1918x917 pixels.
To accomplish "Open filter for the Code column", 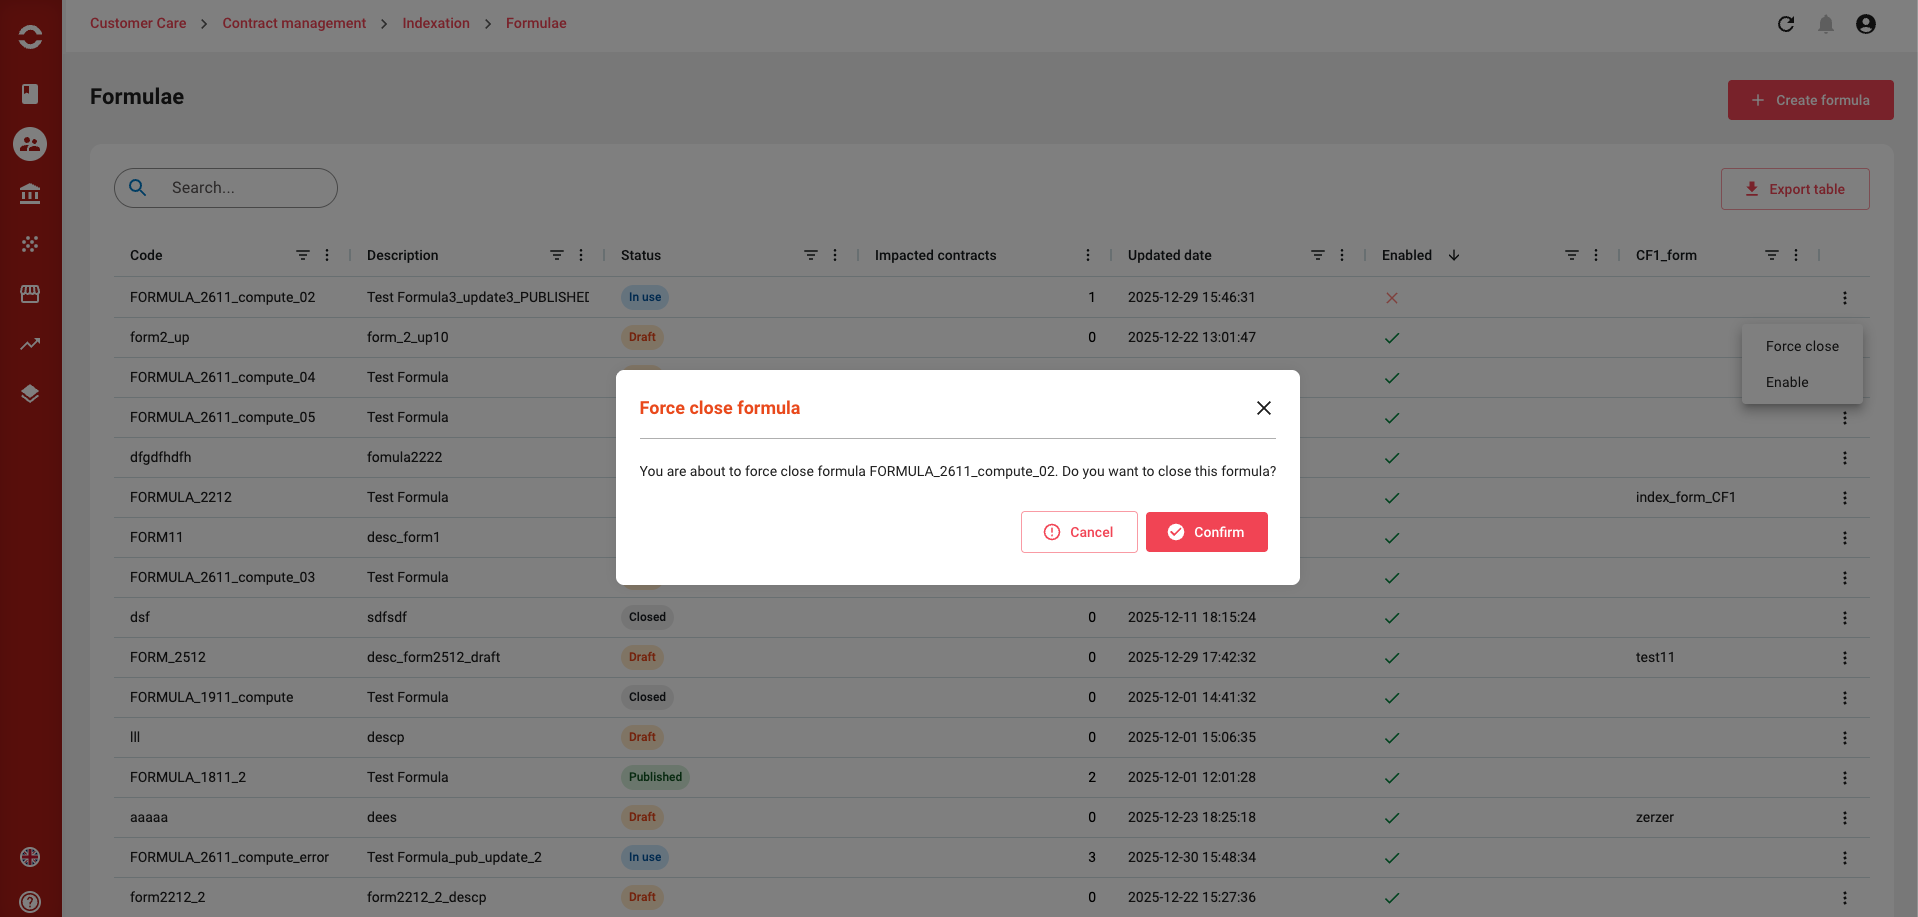I will tap(303, 255).
